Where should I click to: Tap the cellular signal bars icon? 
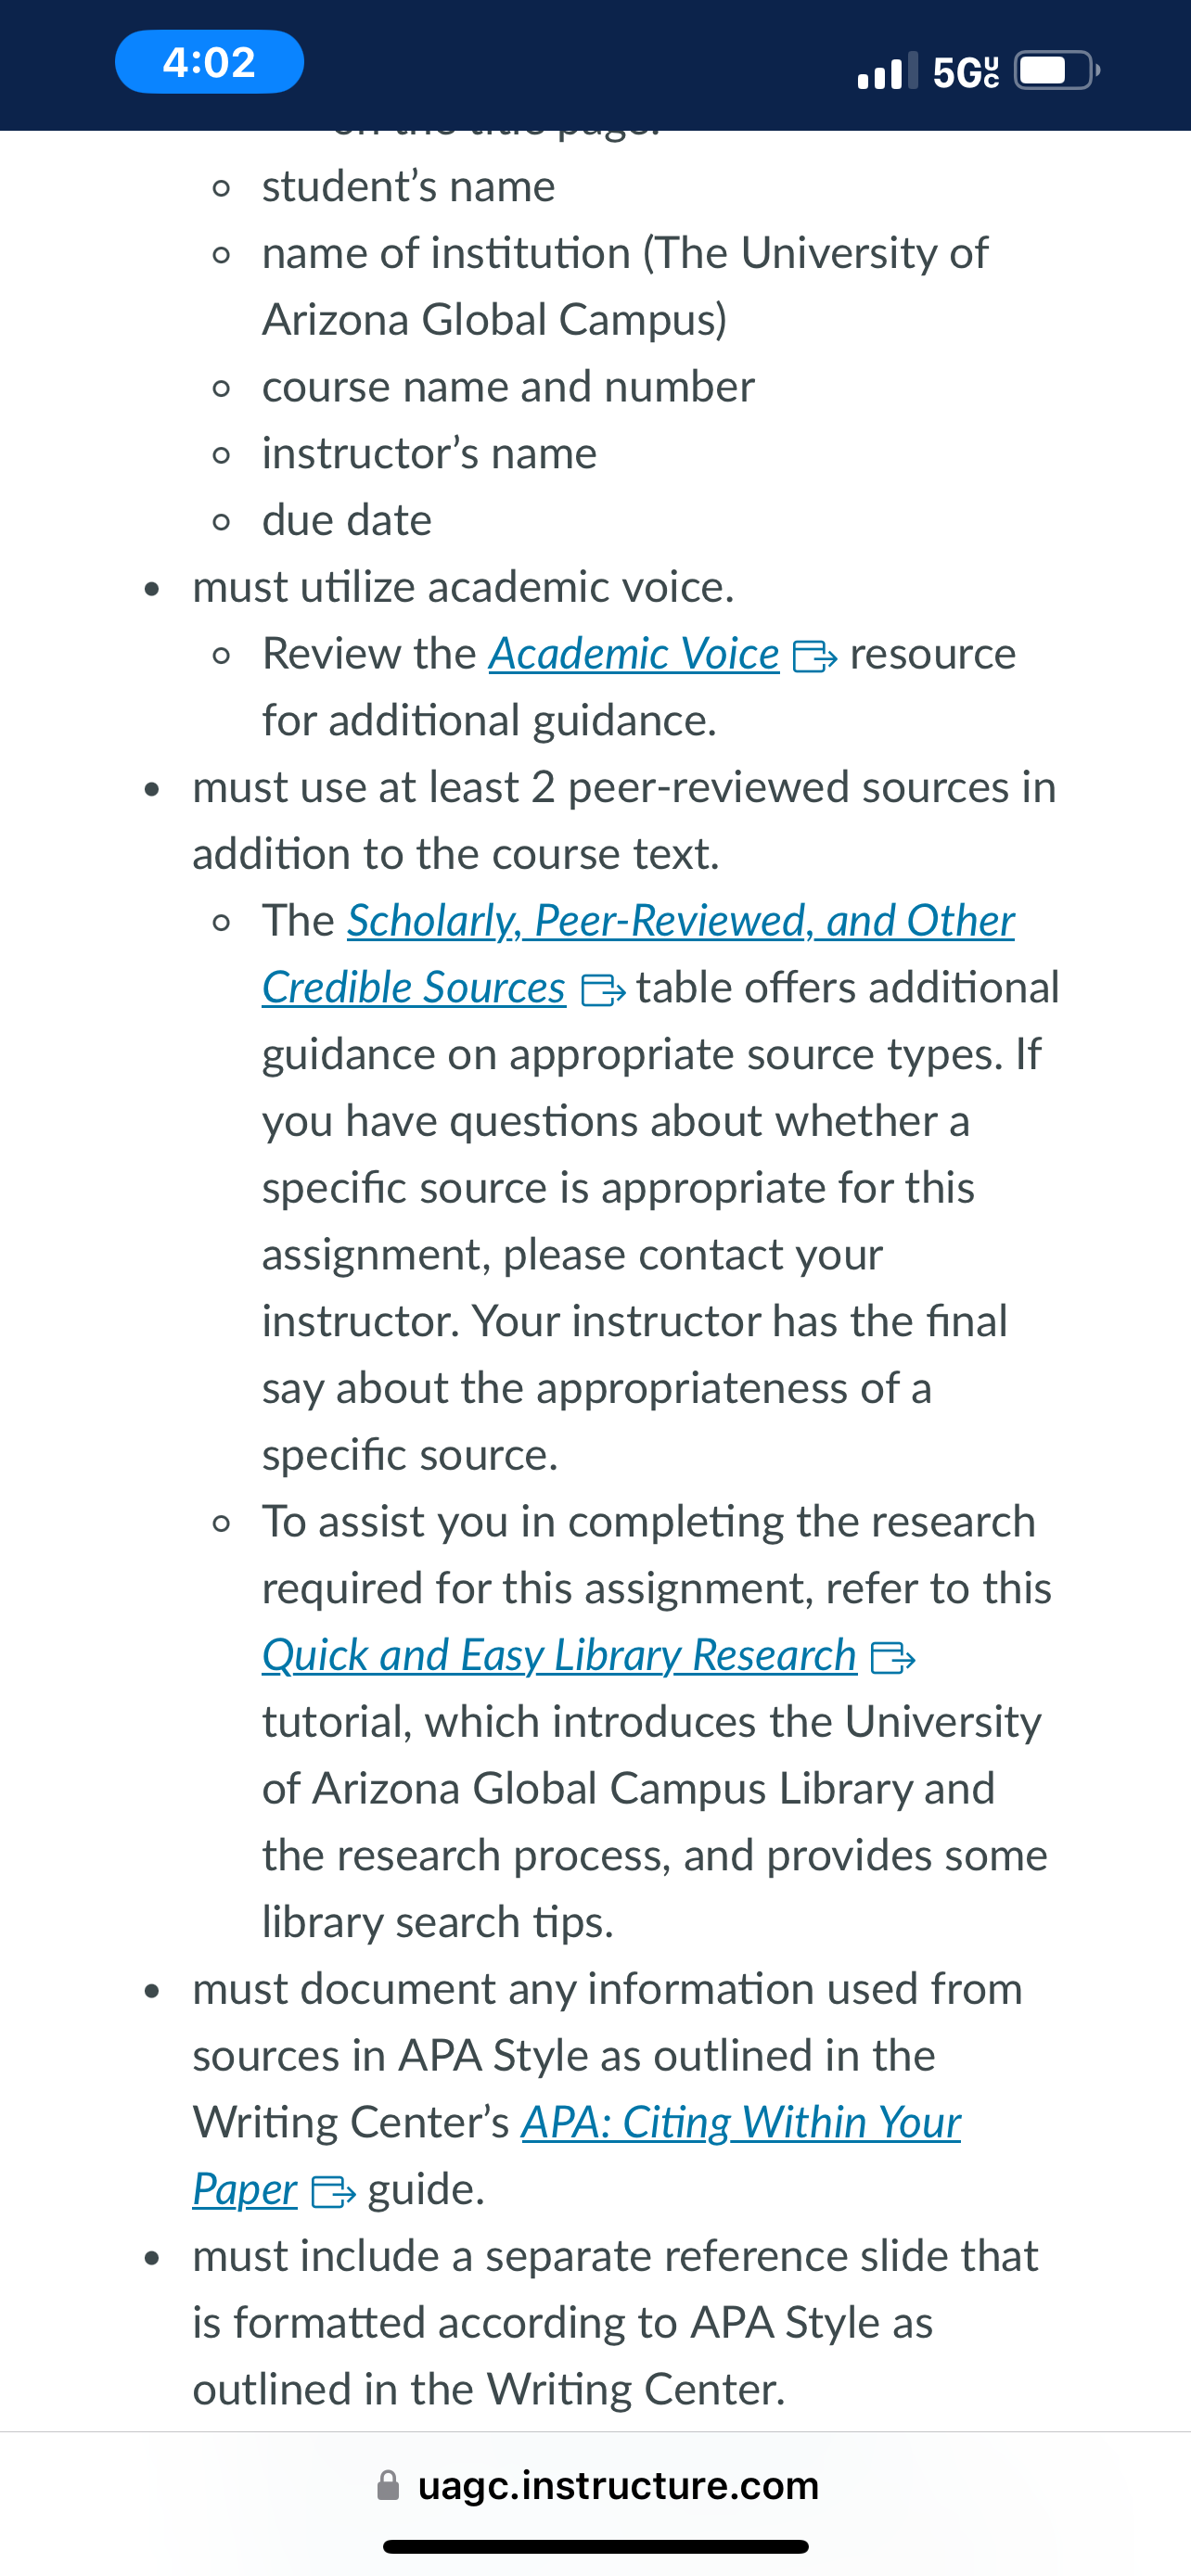click(x=887, y=70)
